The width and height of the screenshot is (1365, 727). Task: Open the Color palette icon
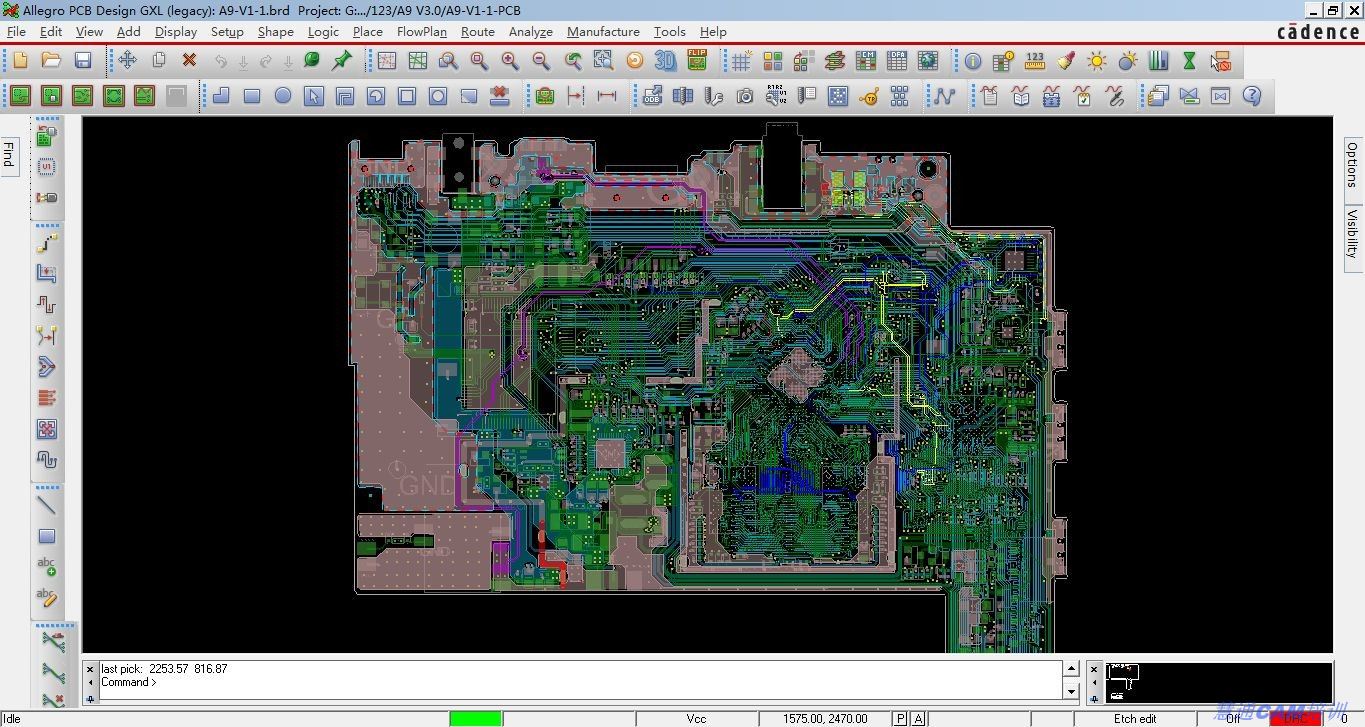point(772,61)
